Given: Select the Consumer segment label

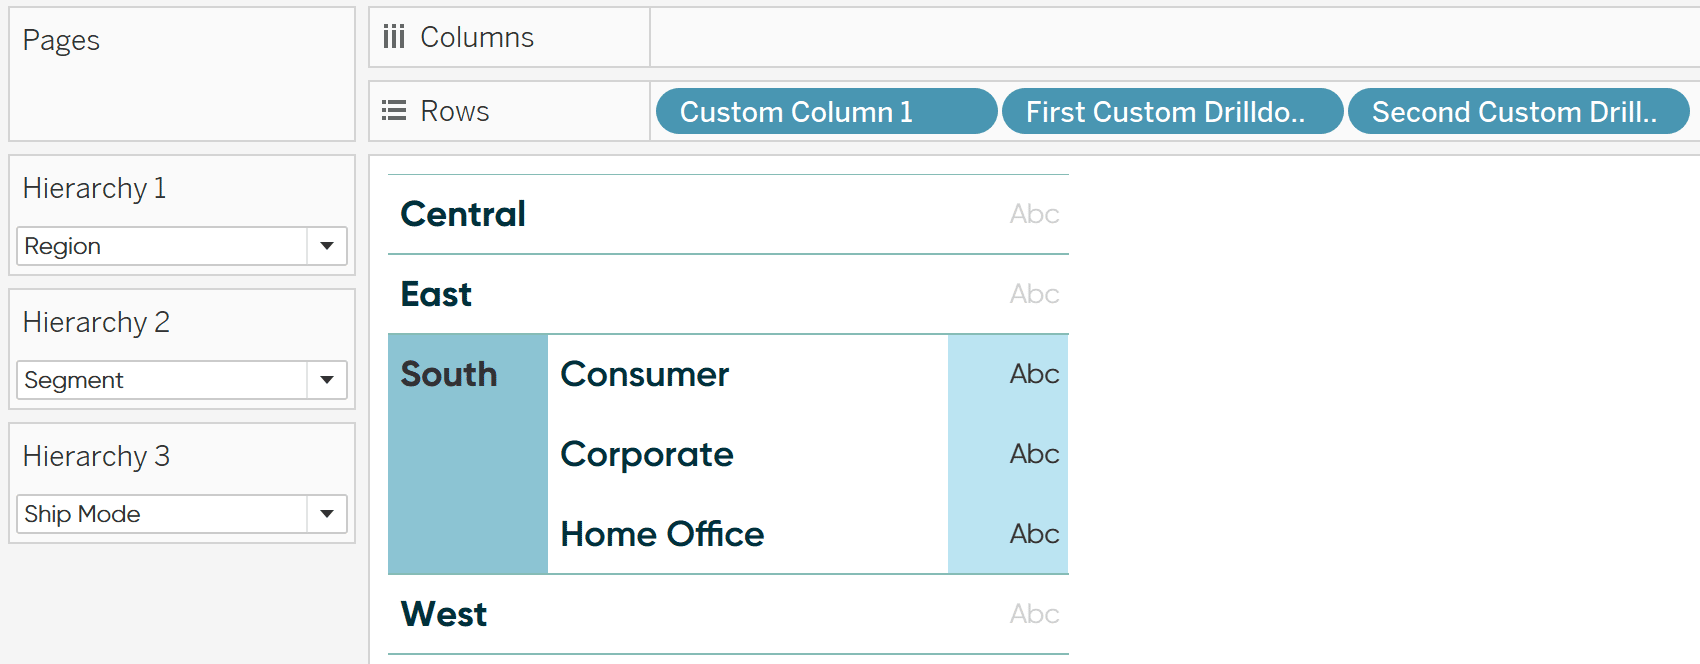Looking at the screenshot, I should coord(645,374).
